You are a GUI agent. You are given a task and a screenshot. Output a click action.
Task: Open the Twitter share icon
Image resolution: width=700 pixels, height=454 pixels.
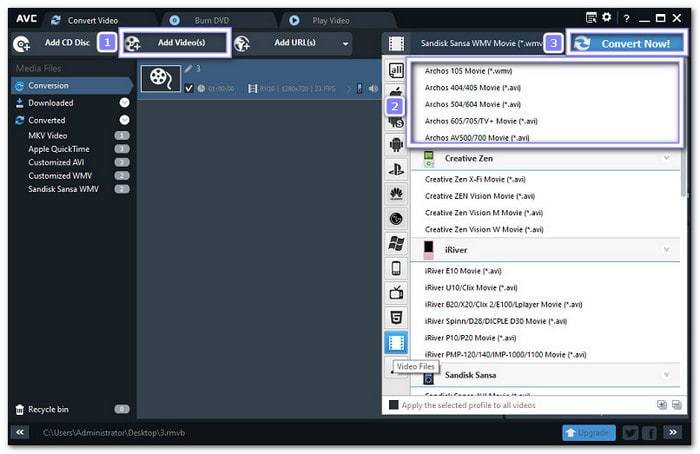point(630,433)
